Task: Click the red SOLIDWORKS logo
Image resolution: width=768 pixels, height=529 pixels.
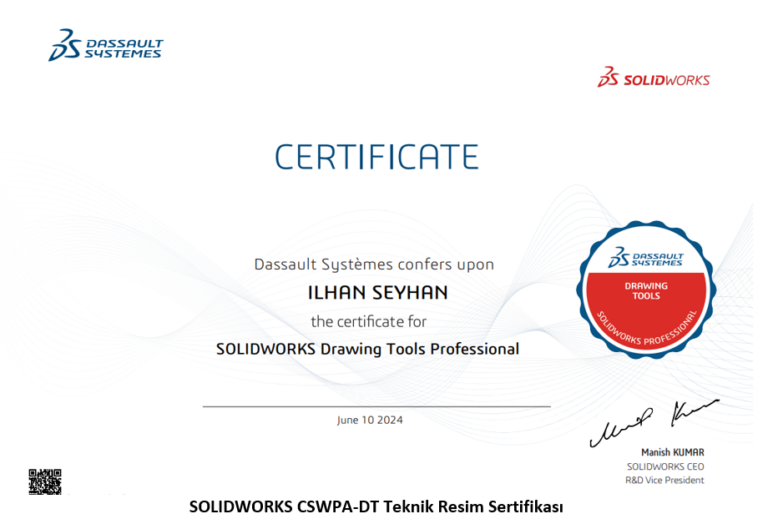Action: [x=653, y=78]
